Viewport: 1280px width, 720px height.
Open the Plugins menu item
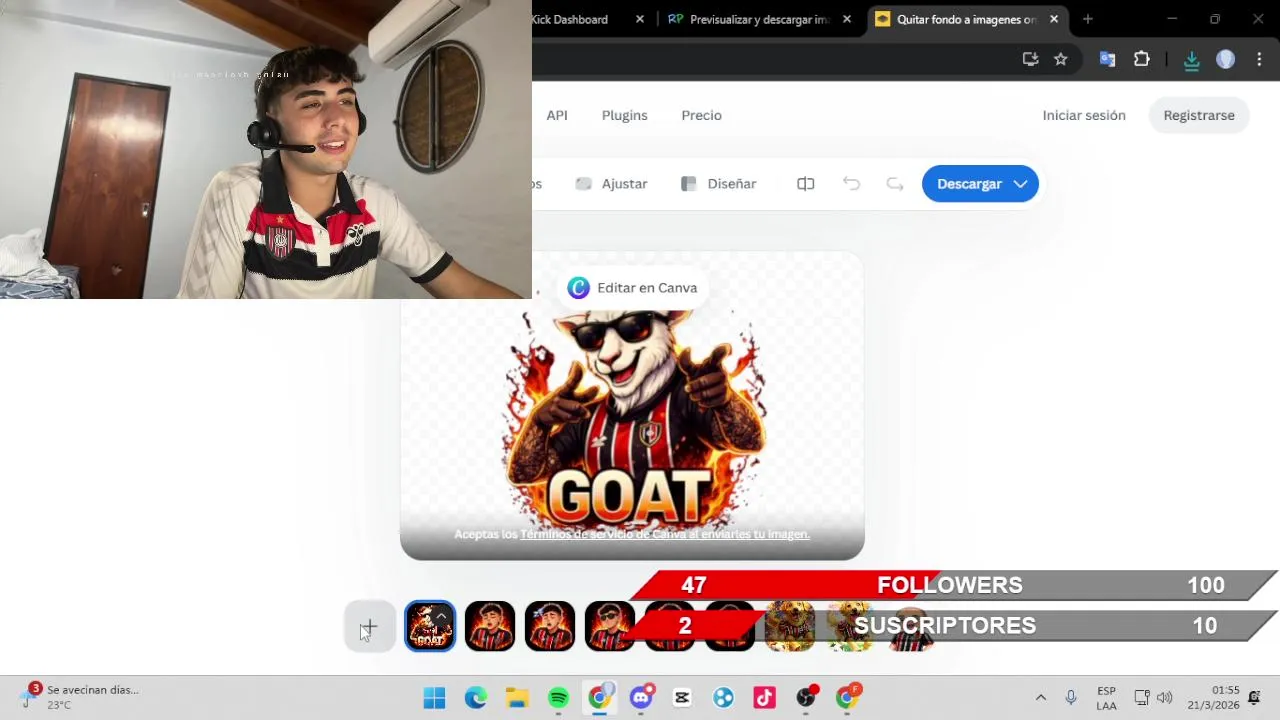point(625,115)
